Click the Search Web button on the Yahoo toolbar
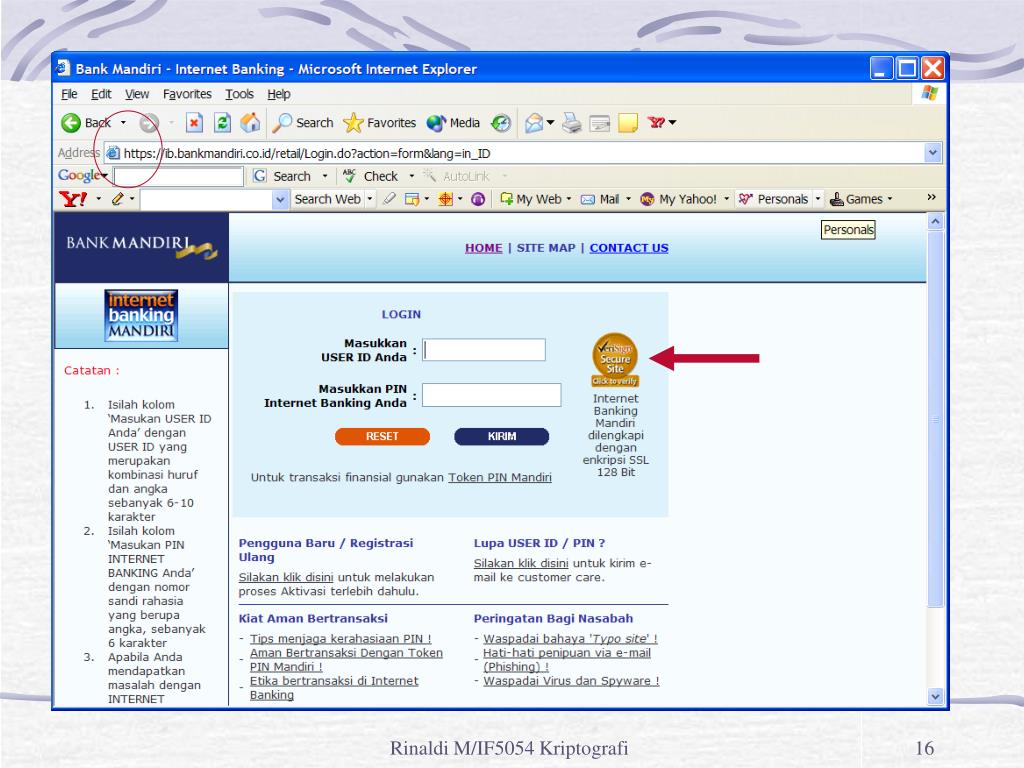 (327, 199)
